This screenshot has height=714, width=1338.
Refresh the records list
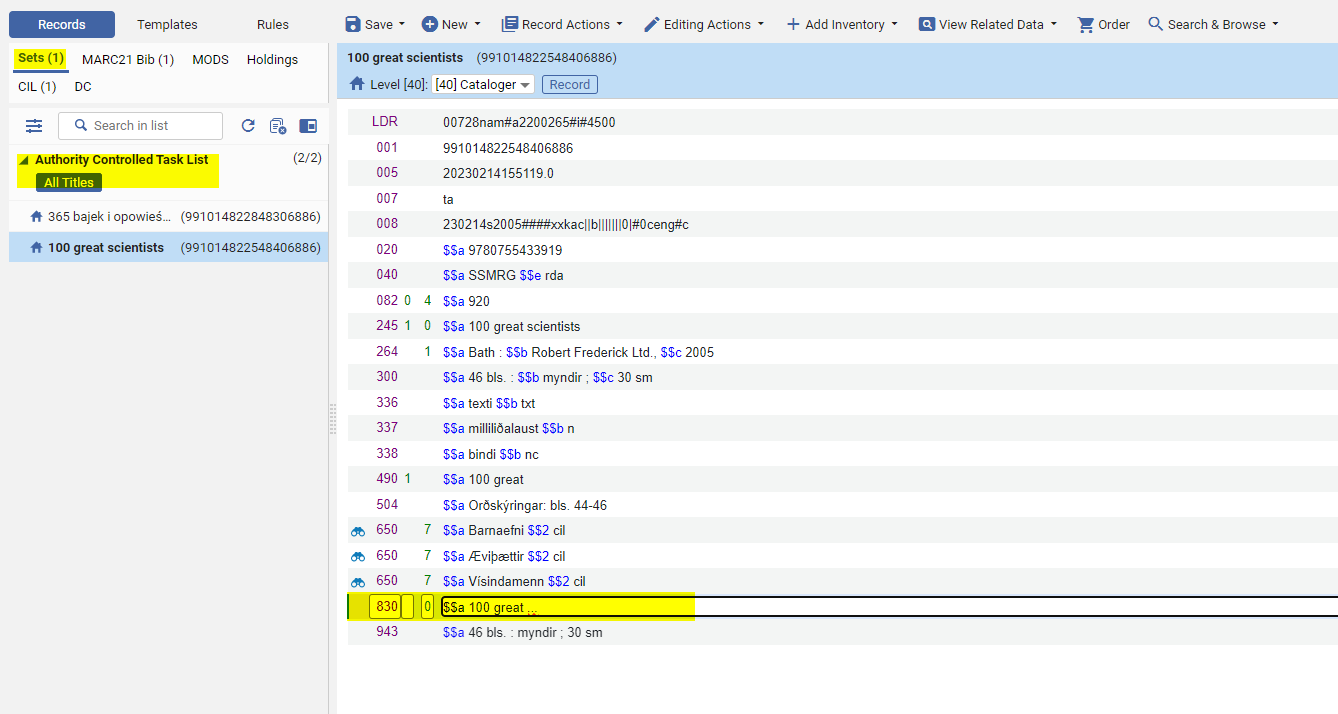(248, 126)
